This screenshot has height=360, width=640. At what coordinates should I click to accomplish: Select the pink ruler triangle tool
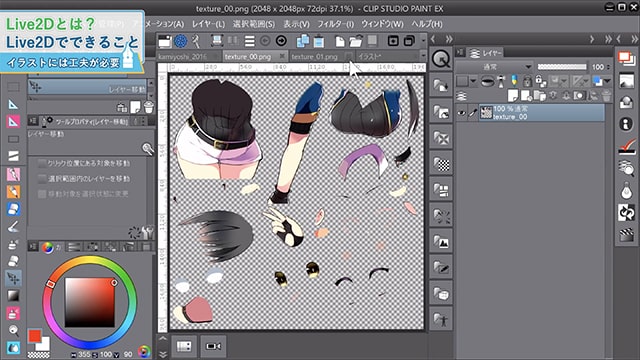13,121
